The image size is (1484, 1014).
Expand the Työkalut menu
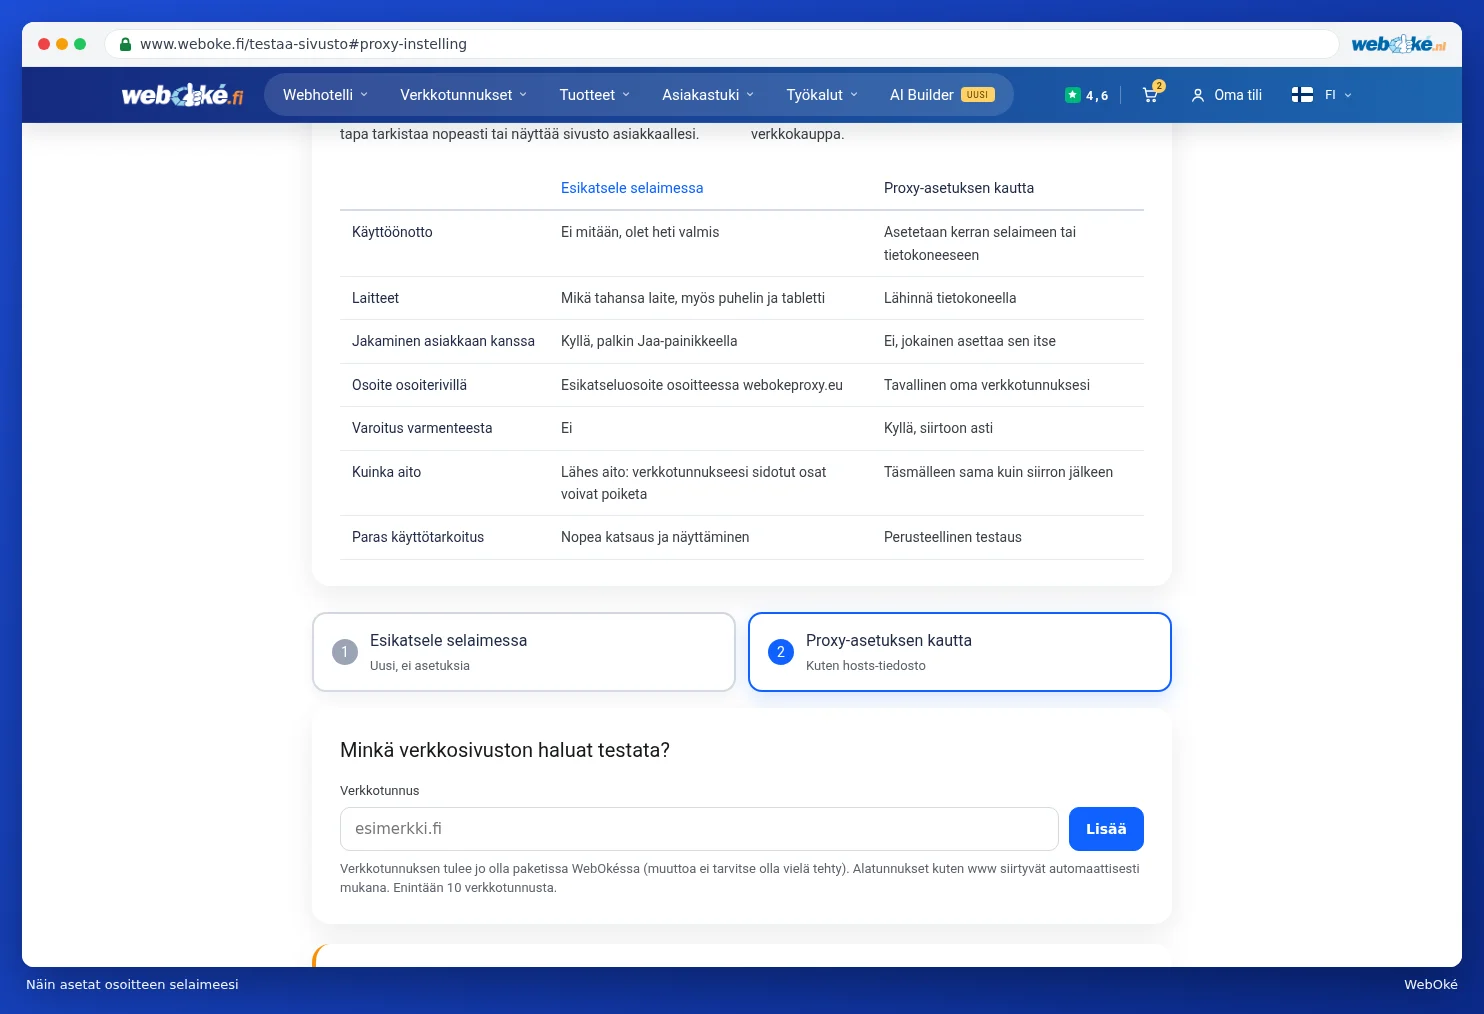coord(822,95)
